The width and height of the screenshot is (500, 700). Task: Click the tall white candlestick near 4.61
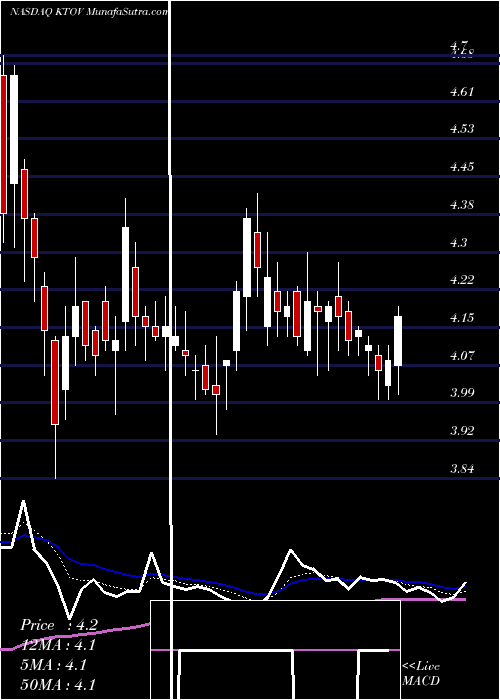pos(14,129)
